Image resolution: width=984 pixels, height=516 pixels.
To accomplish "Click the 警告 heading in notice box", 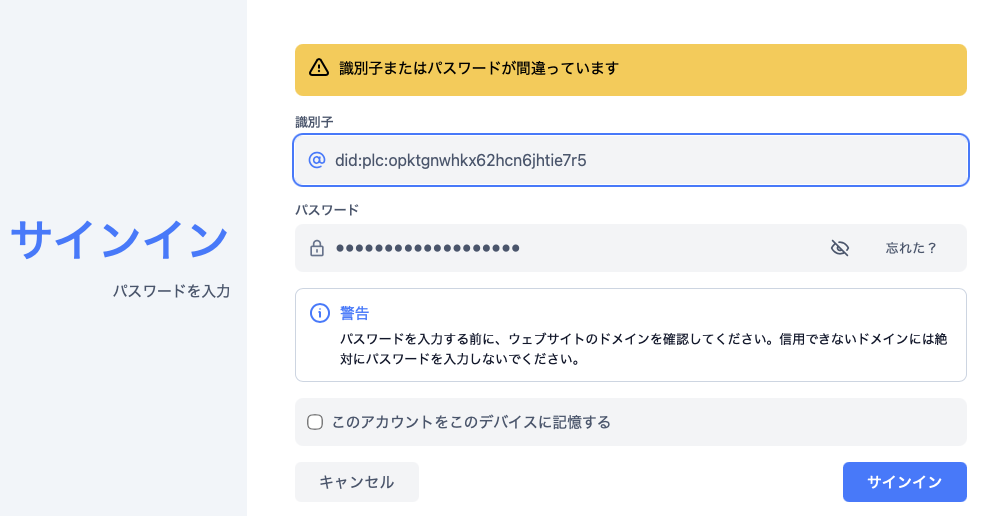I will click(x=355, y=313).
